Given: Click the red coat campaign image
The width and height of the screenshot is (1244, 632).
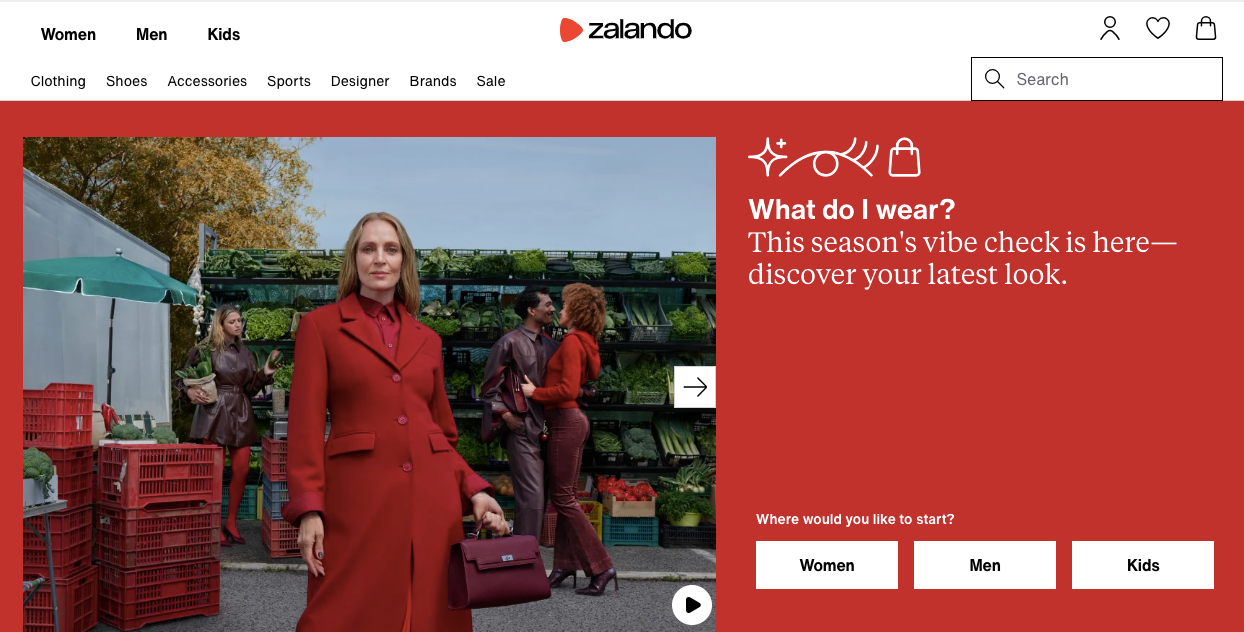Looking at the screenshot, I should [x=369, y=384].
